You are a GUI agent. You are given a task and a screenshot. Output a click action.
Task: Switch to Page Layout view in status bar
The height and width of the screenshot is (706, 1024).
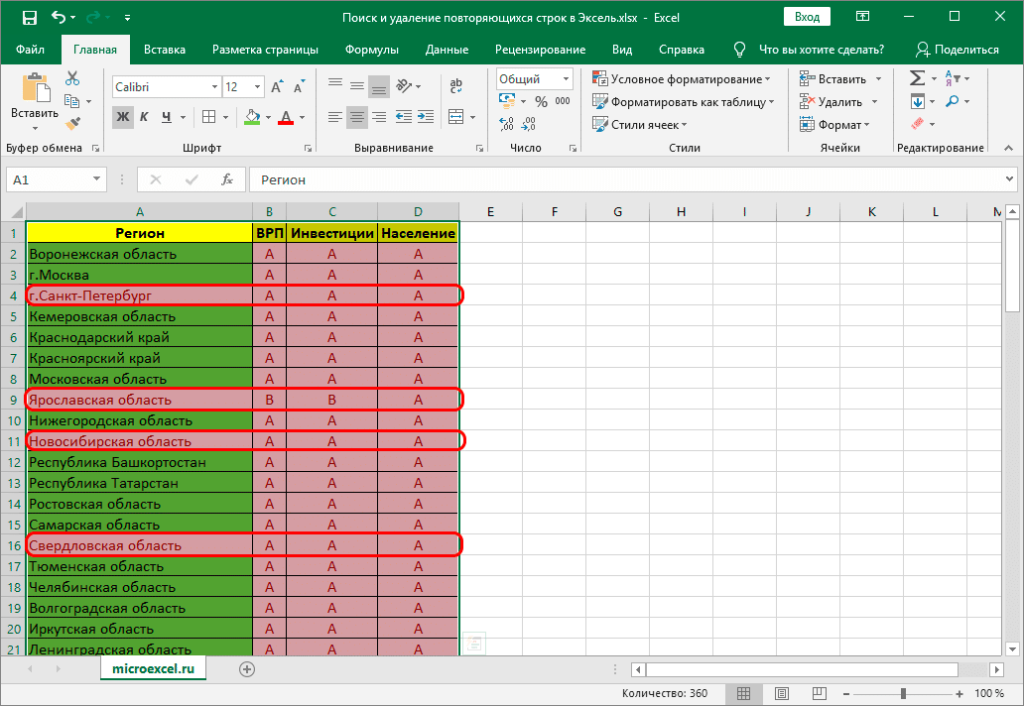pyautogui.click(x=782, y=694)
